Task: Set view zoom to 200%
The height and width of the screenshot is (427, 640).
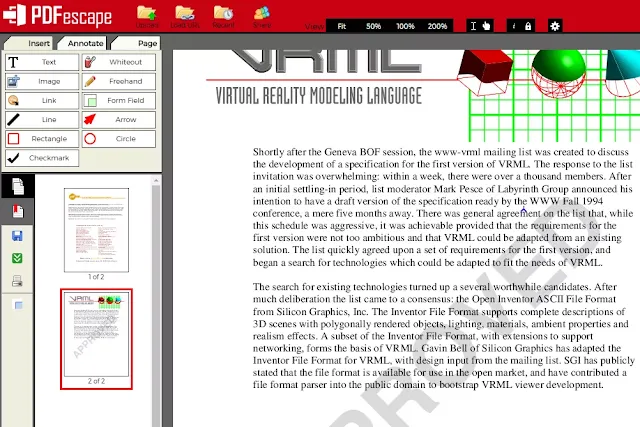Action: (x=437, y=26)
